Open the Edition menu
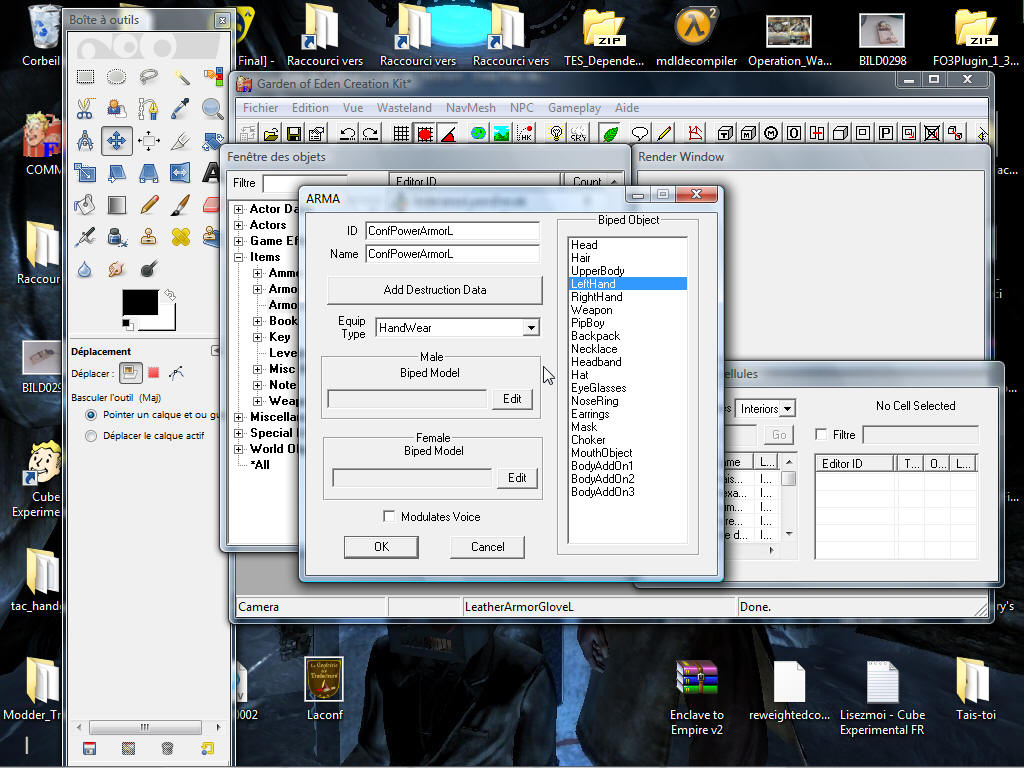 [310, 108]
